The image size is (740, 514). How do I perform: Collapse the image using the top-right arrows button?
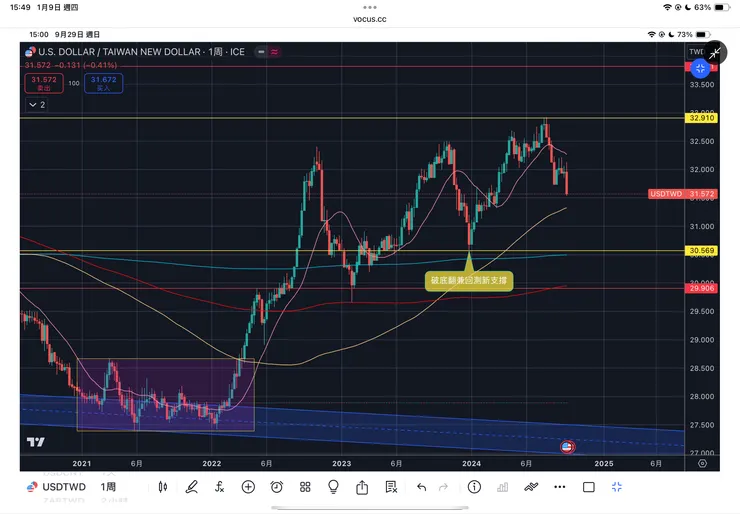[715, 53]
